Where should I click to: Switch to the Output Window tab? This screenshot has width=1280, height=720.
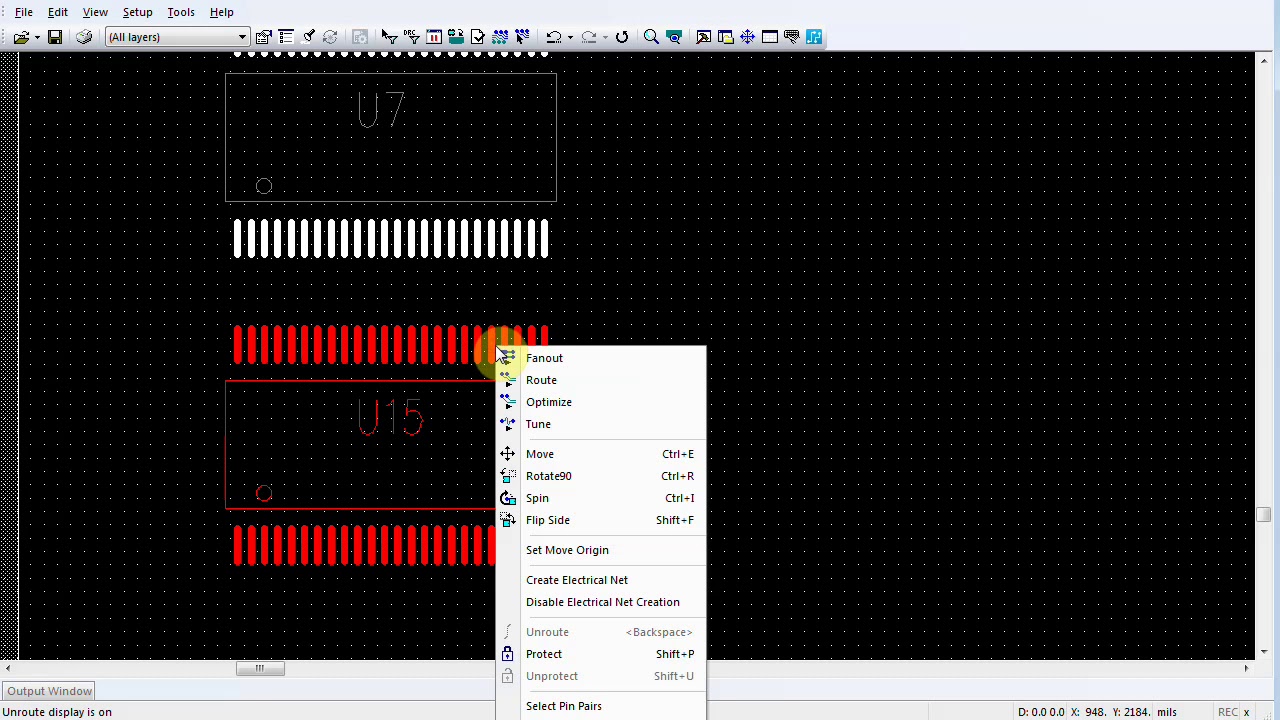[49, 691]
